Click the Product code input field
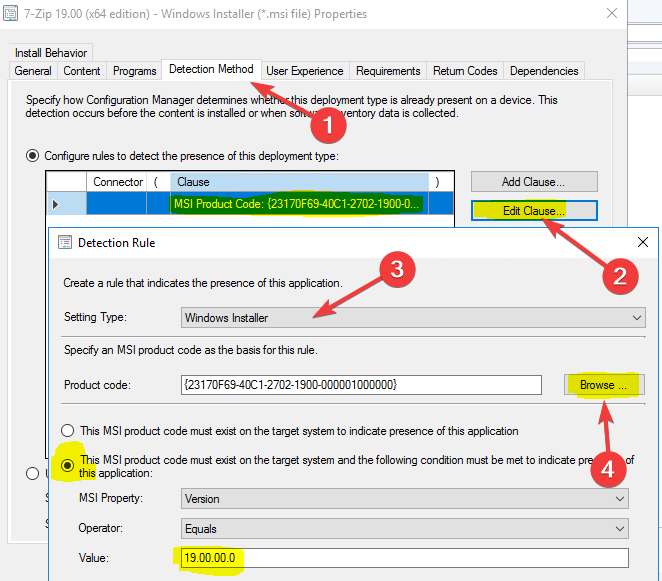The image size is (662, 581). click(x=361, y=385)
